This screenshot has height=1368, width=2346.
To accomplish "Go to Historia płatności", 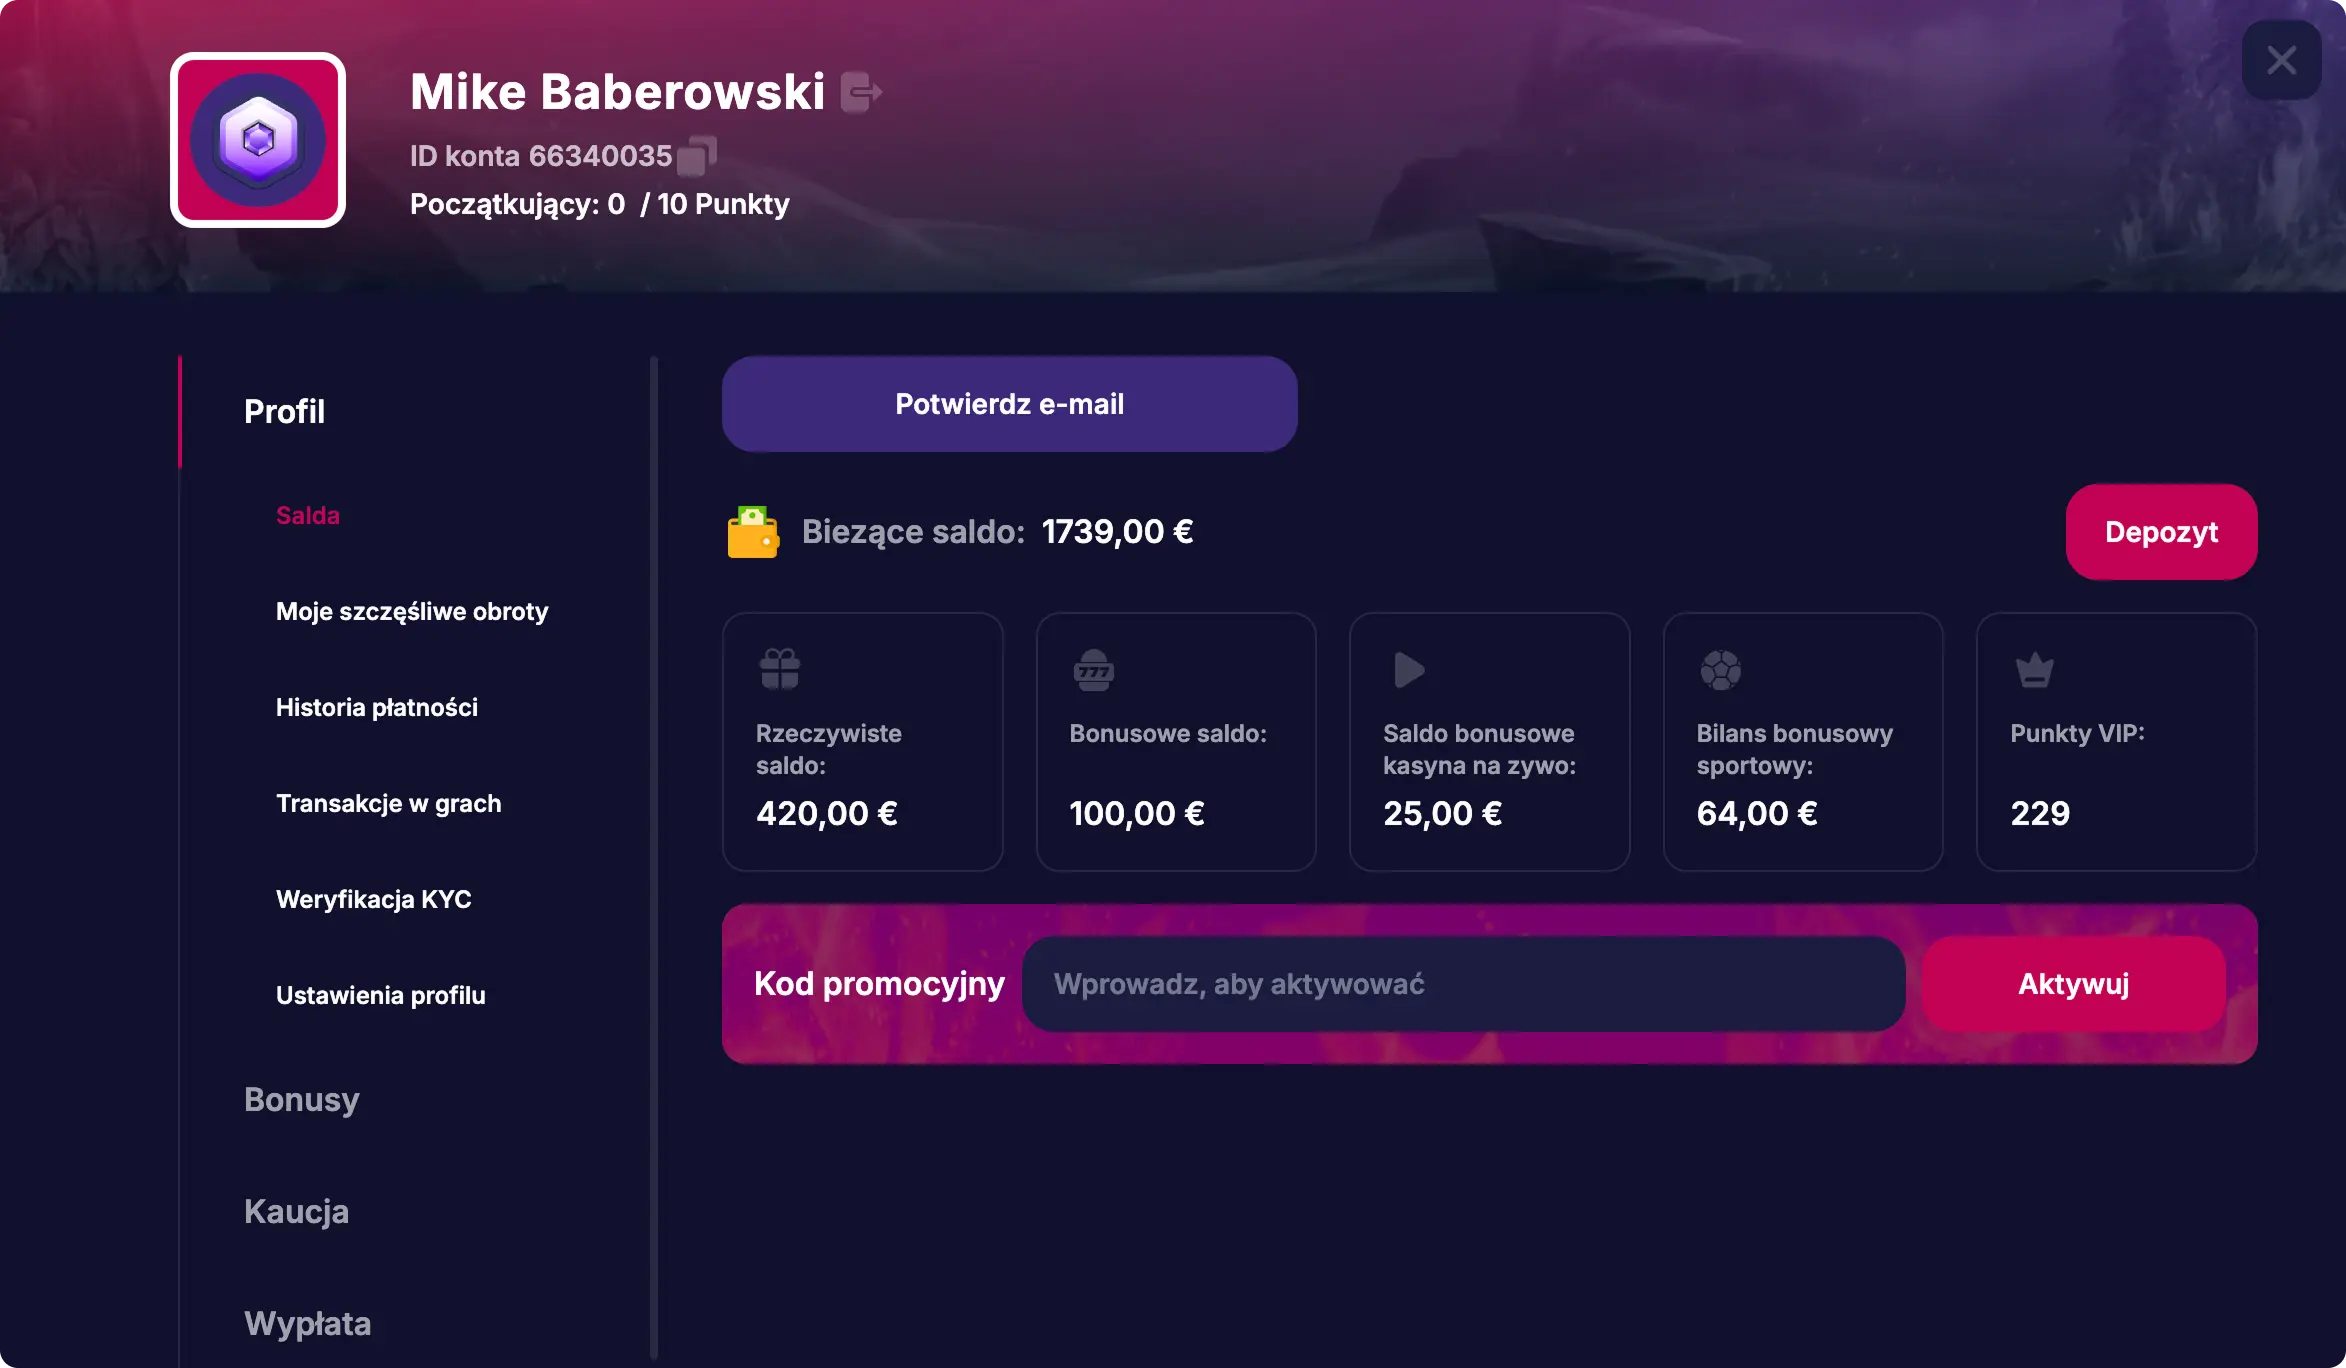I will (377, 707).
